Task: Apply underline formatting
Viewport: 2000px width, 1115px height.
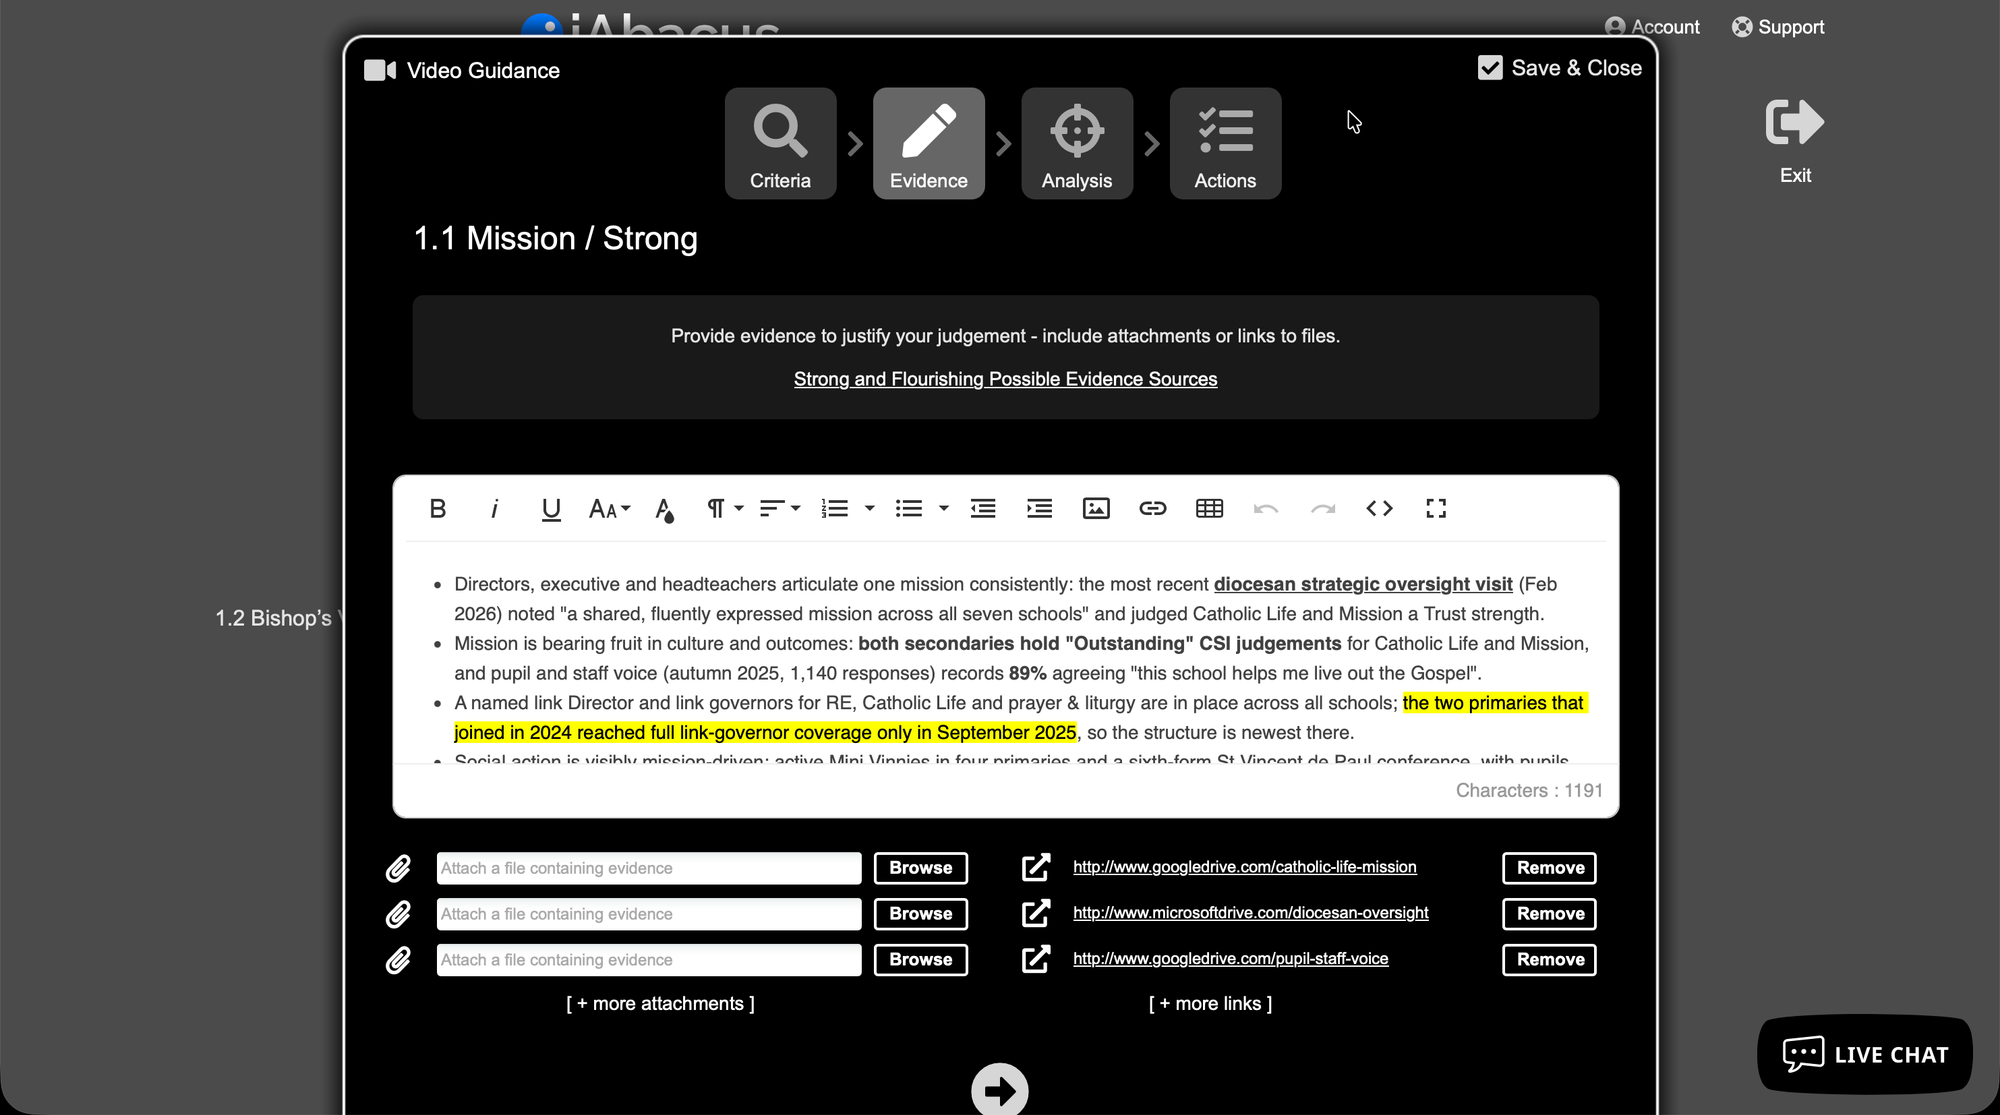Action: 551,509
